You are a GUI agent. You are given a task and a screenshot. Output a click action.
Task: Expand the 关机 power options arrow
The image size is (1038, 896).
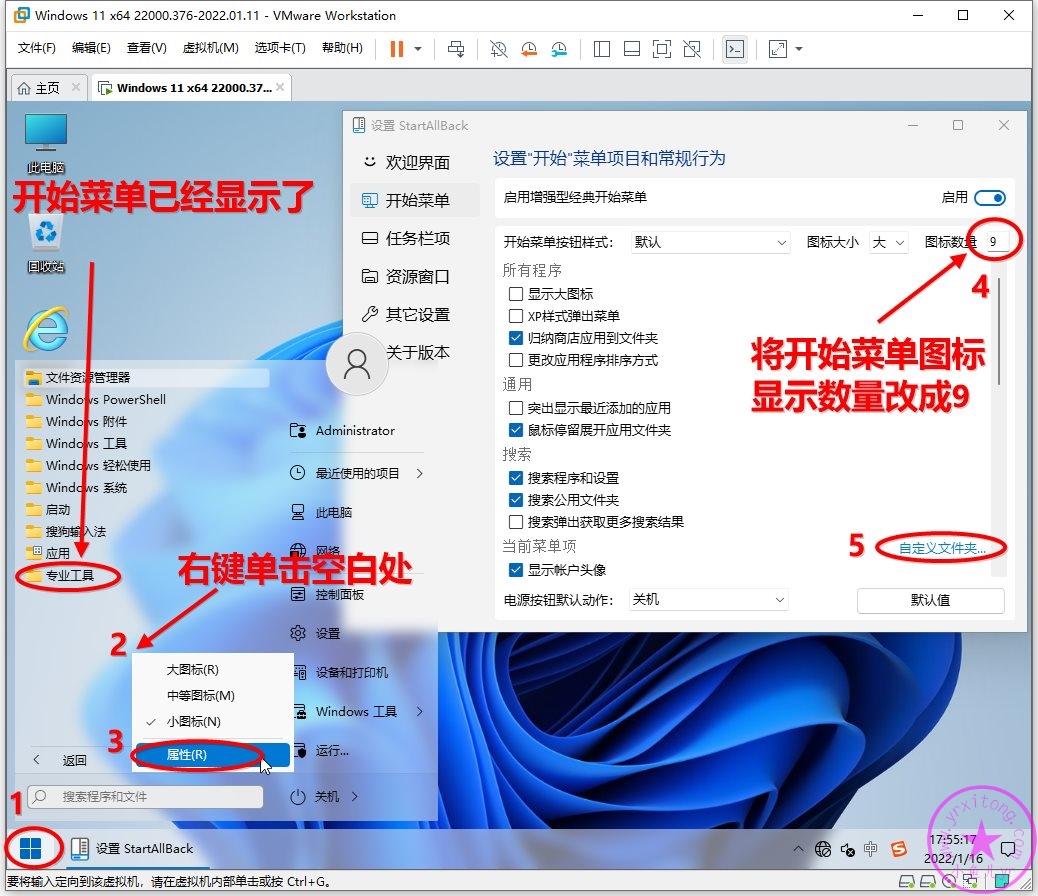tap(355, 796)
